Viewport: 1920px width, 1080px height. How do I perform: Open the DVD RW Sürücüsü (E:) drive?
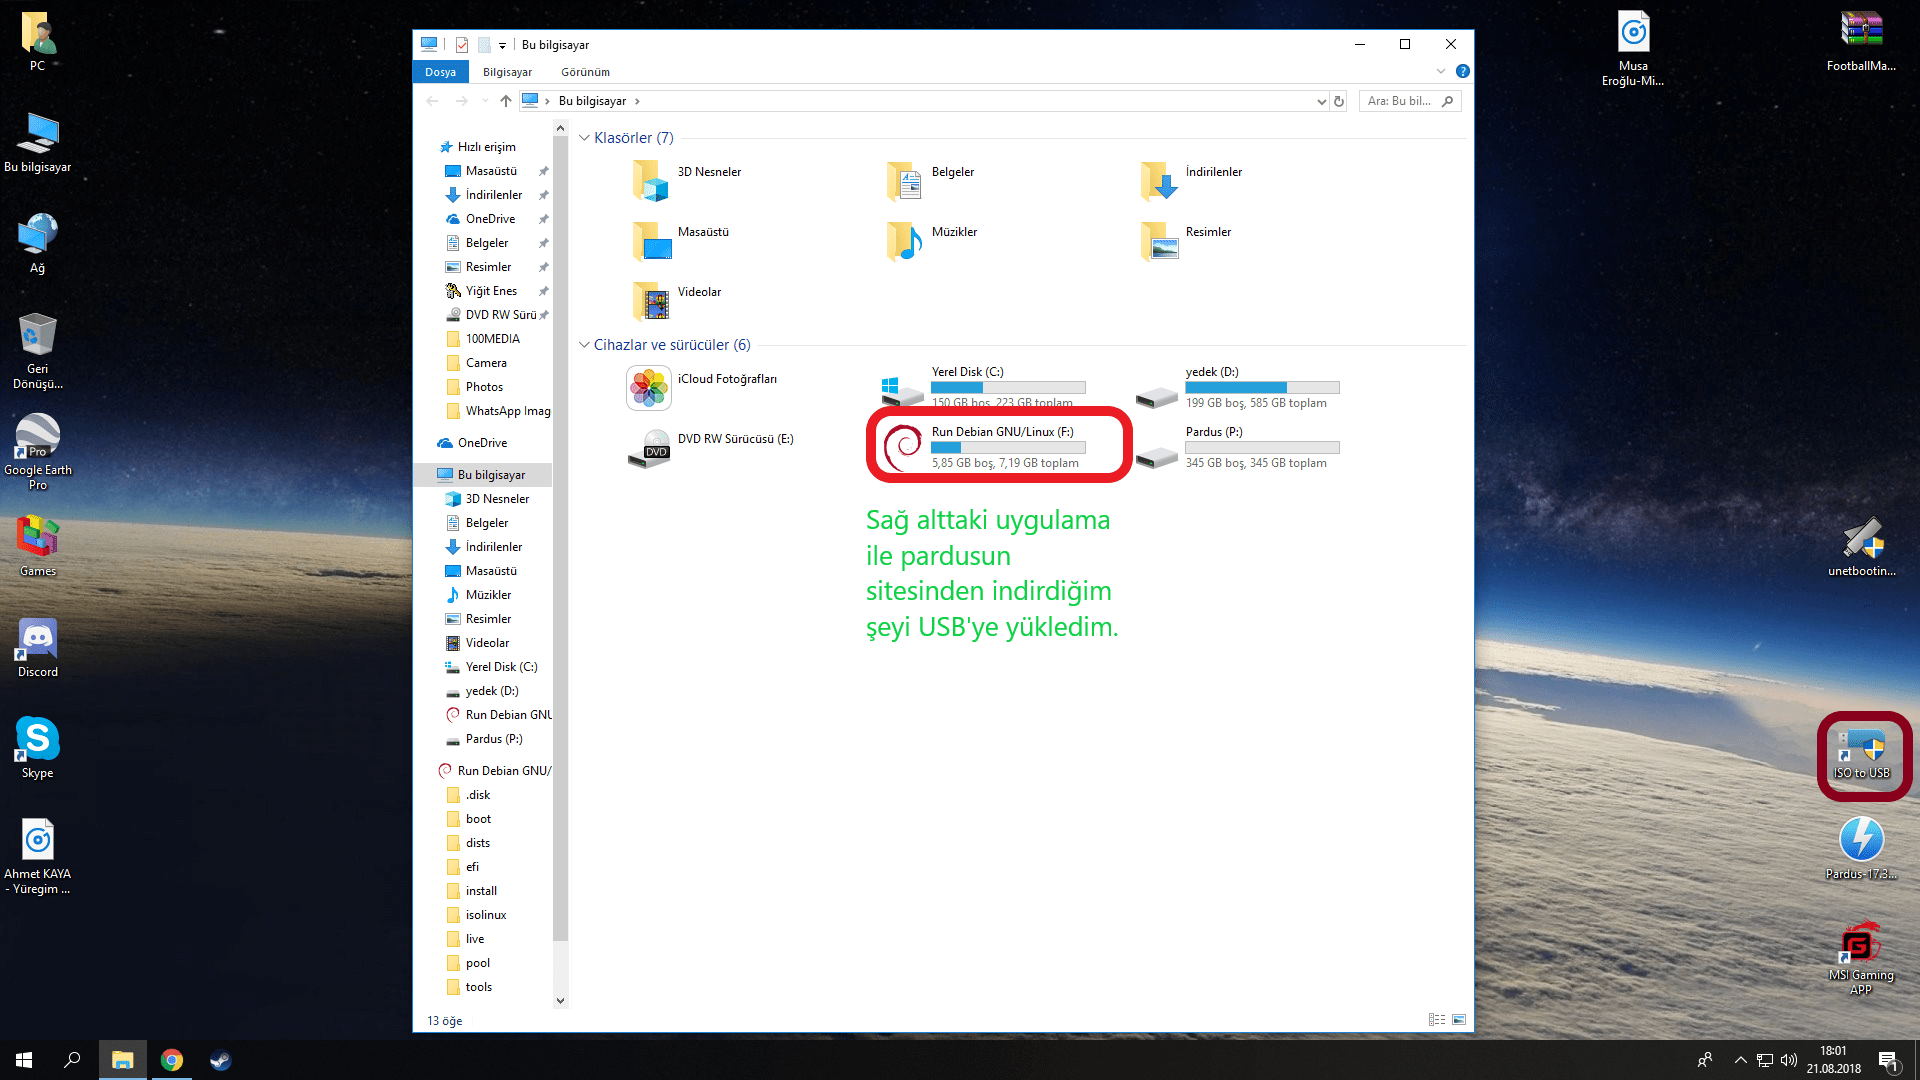pos(649,448)
